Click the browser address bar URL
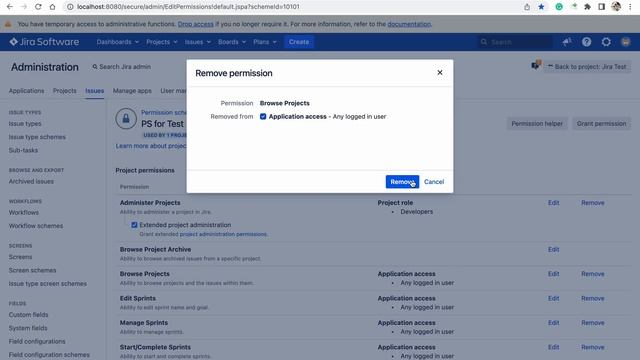This screenshot has height=360, width=640. pos(188,7)
